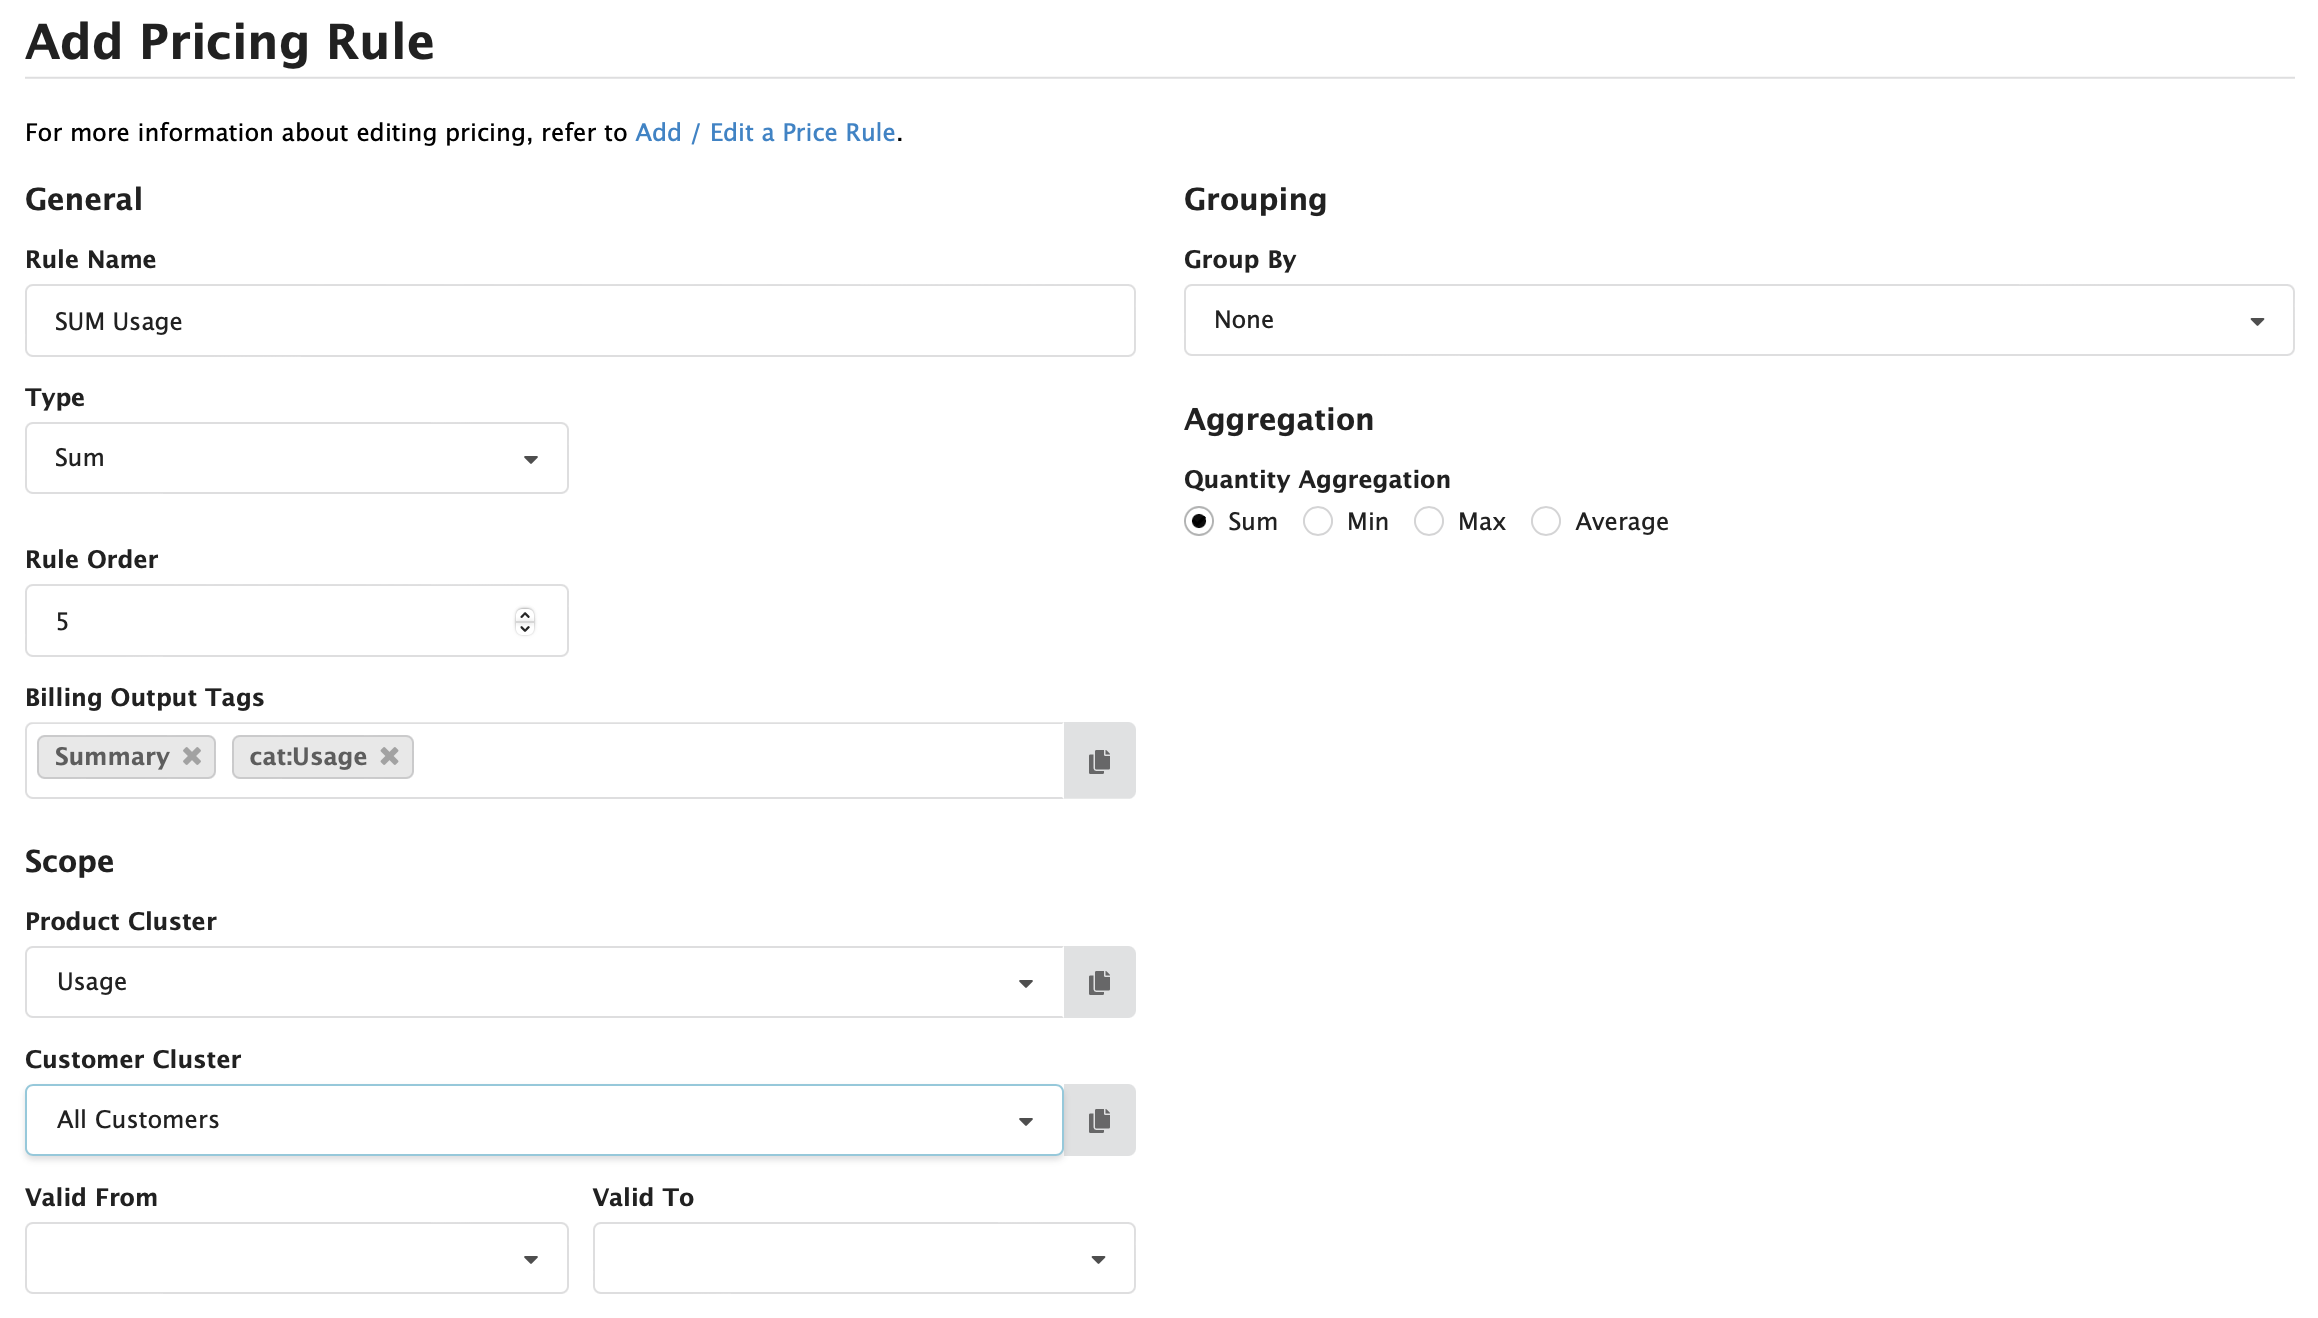Copy the Customer Cluster selection
This screenshot has height=1318, width=2318.
pyautogui.click(x=1099, y=1120)
